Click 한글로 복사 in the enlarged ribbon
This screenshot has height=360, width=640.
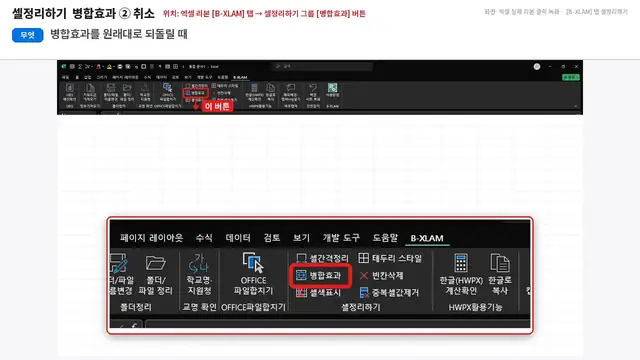click(x=500, y=274)
